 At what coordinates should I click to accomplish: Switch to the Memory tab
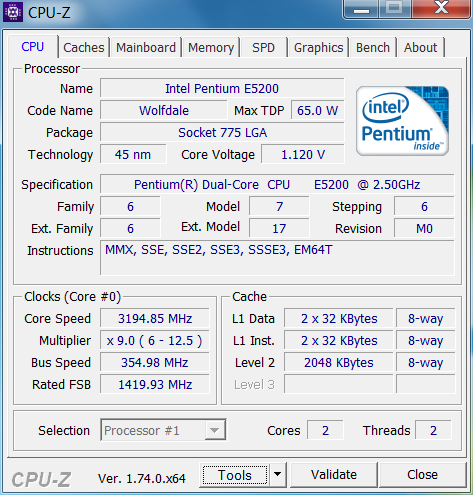[x=211, y=47]
